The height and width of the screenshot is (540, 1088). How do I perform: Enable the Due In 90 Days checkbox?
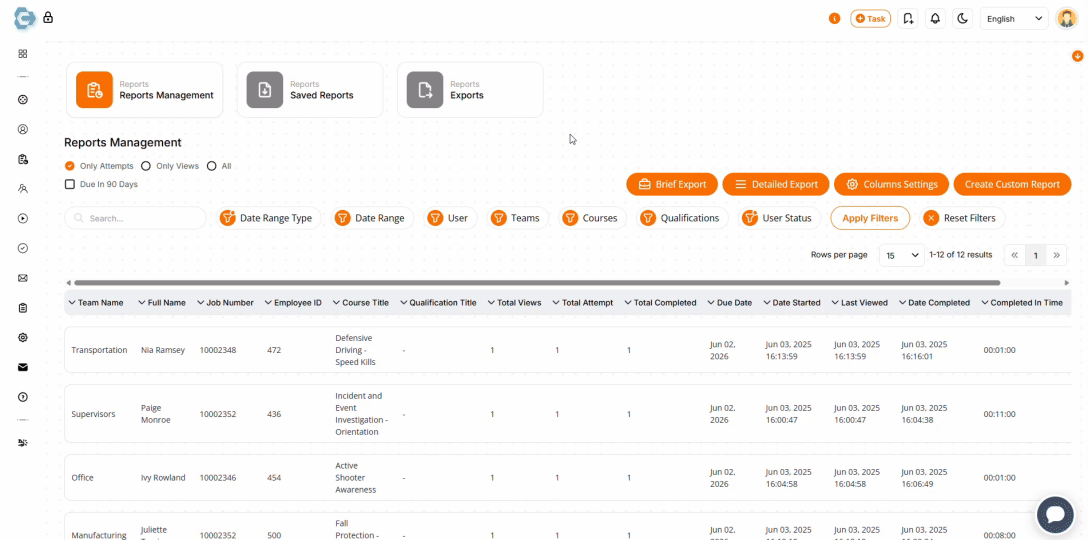coord(70,184)
